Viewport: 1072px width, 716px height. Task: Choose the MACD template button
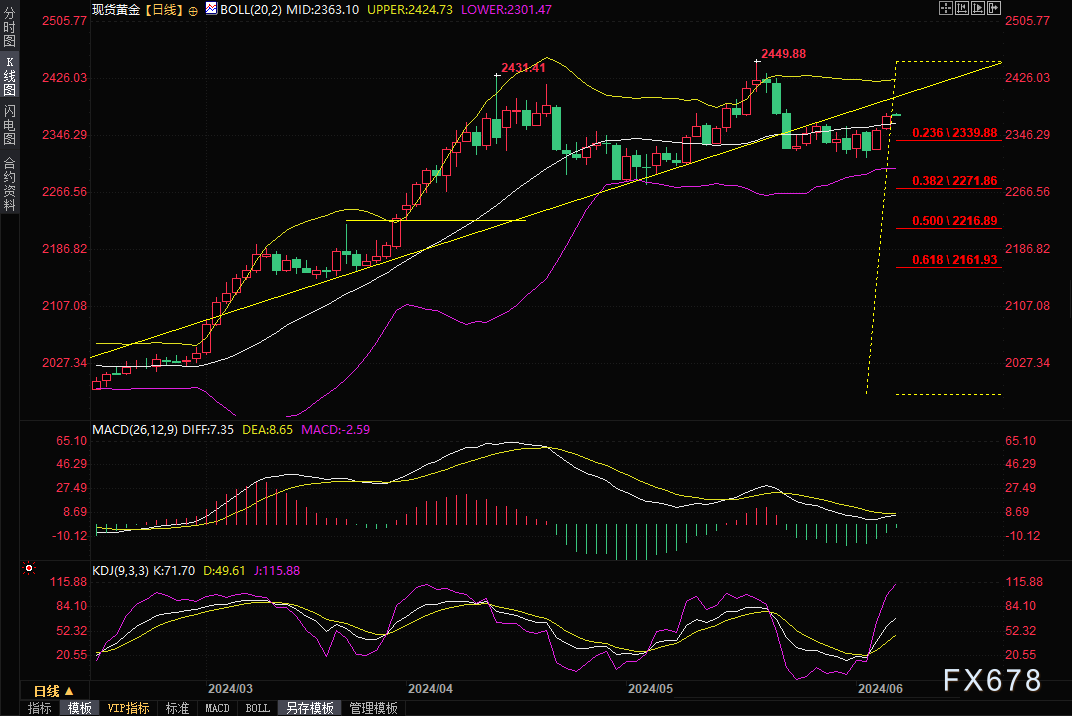click(217, 708)
